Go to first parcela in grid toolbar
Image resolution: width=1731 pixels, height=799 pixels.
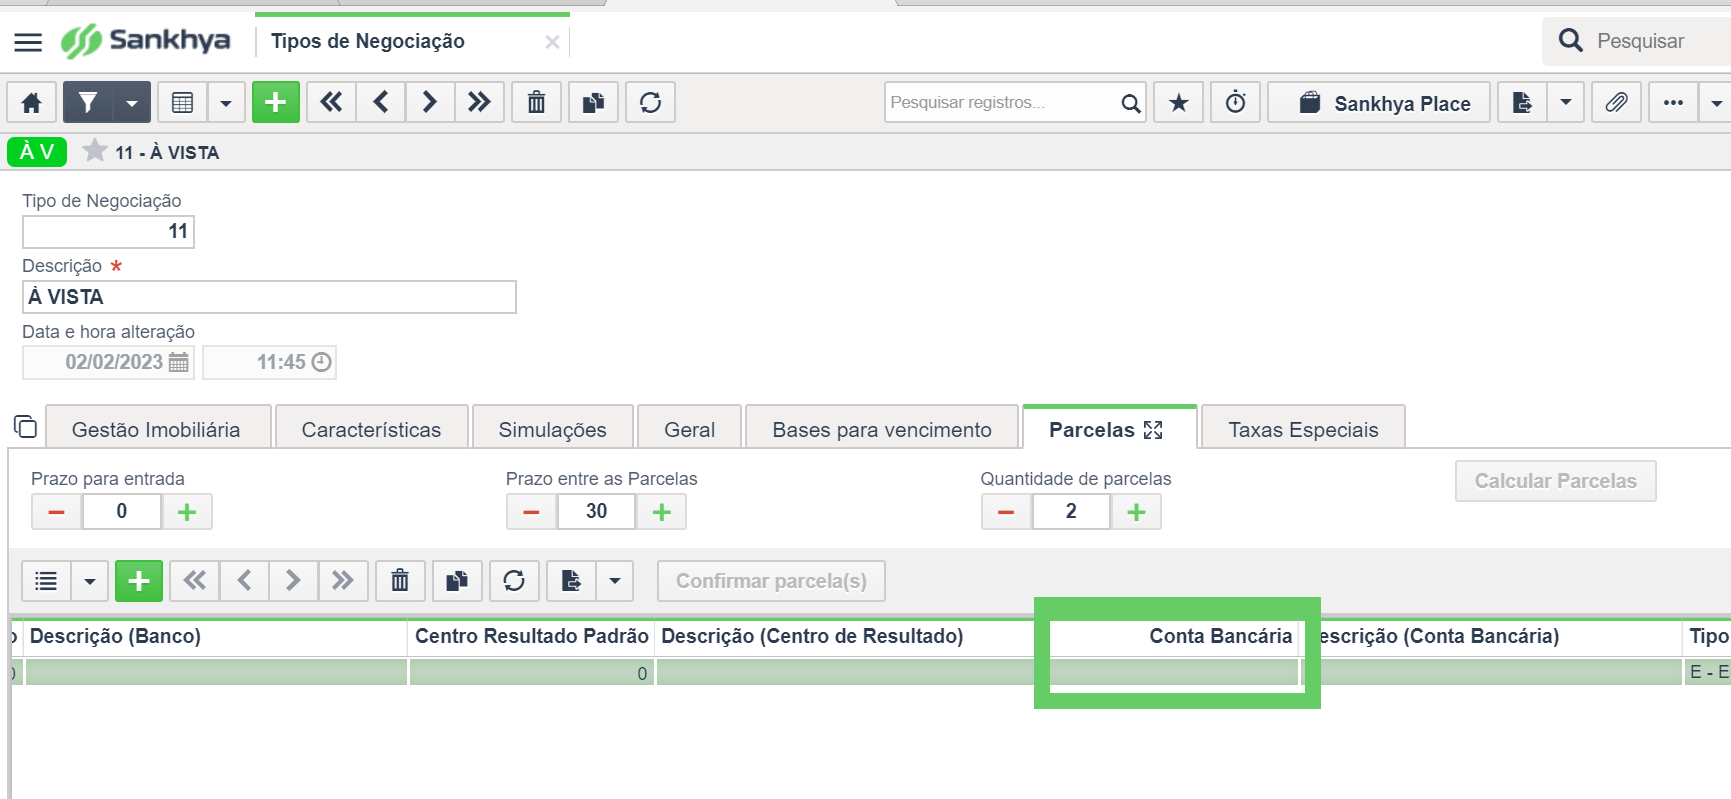coord(195,581)
